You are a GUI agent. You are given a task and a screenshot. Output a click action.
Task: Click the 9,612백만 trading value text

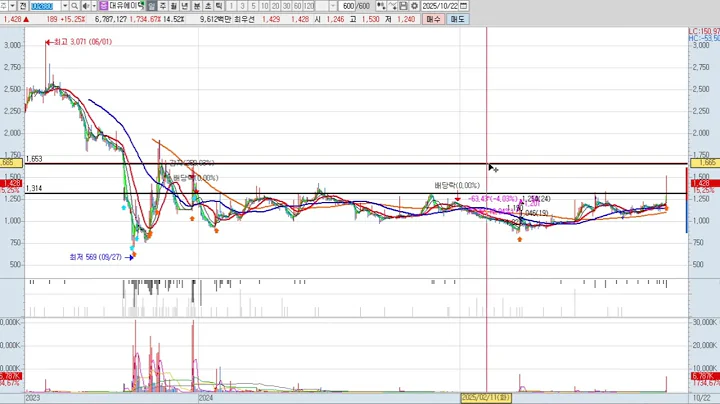[x=217, y=19]
